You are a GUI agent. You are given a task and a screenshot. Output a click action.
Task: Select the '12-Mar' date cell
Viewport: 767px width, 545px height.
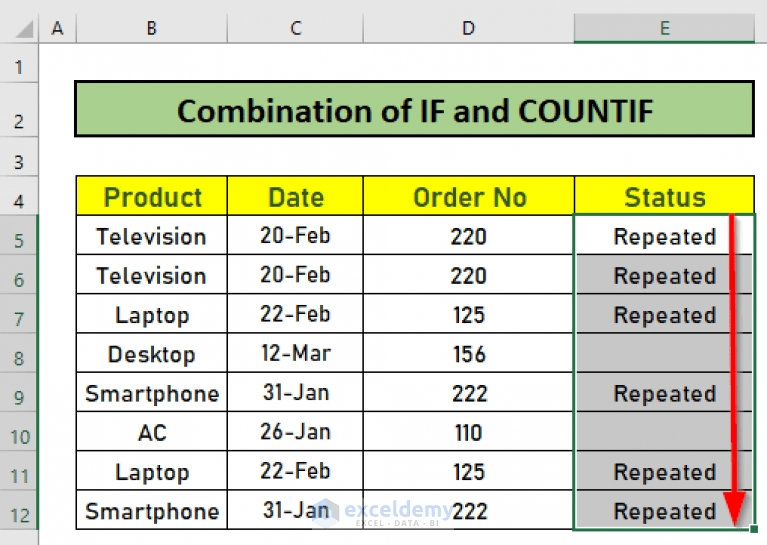tap(295, 353)
